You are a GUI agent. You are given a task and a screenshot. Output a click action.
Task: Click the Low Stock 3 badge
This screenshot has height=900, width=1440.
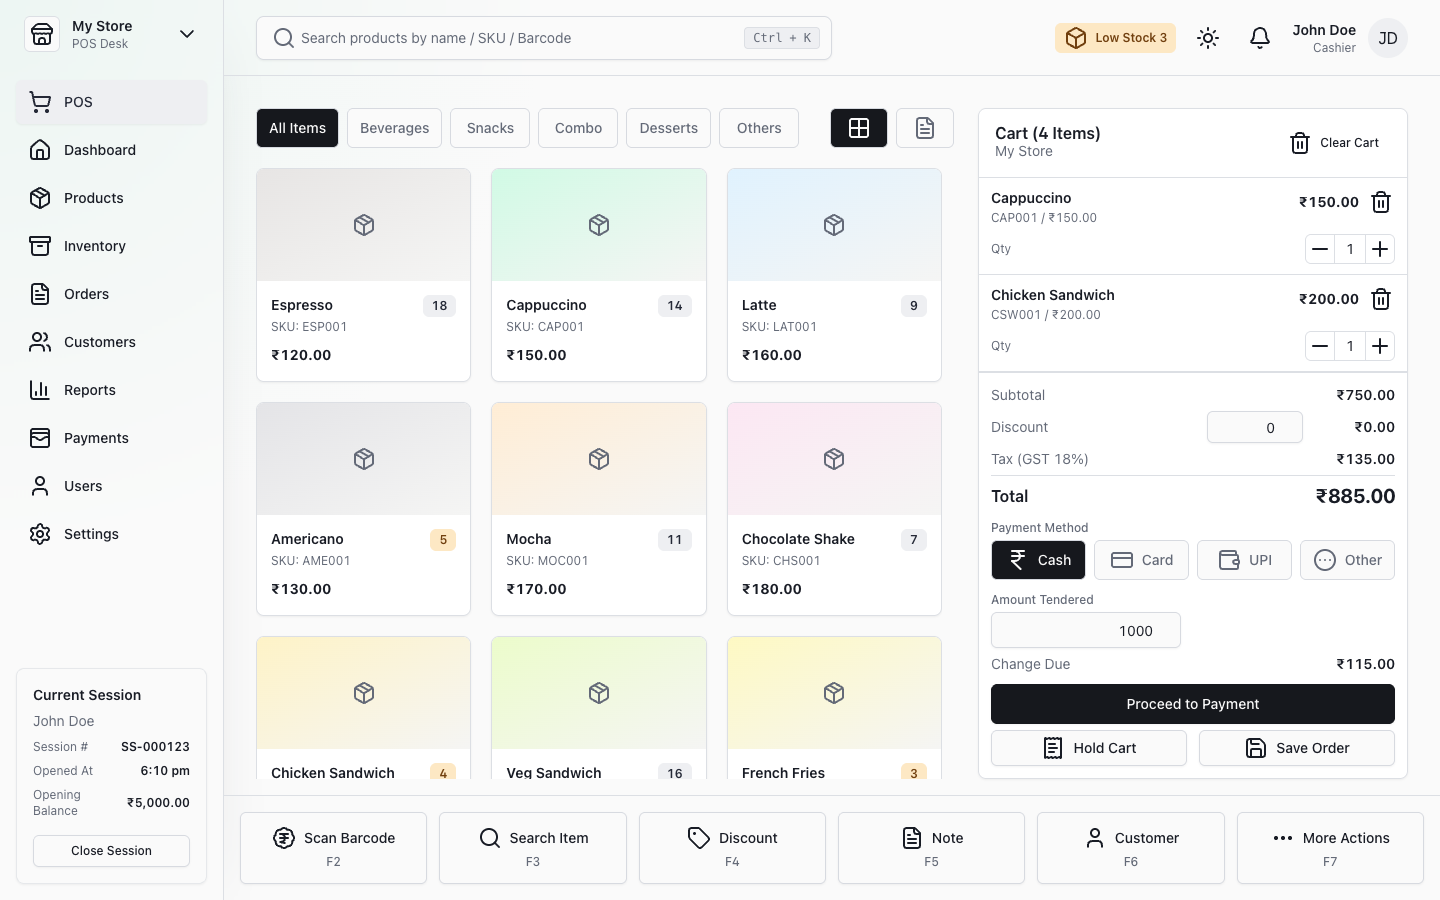pos(1115,38)
